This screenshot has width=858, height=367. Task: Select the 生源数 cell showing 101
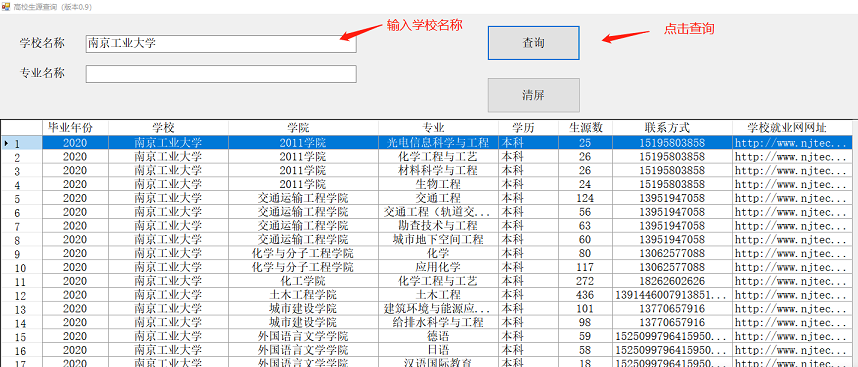tap(585, 309)
